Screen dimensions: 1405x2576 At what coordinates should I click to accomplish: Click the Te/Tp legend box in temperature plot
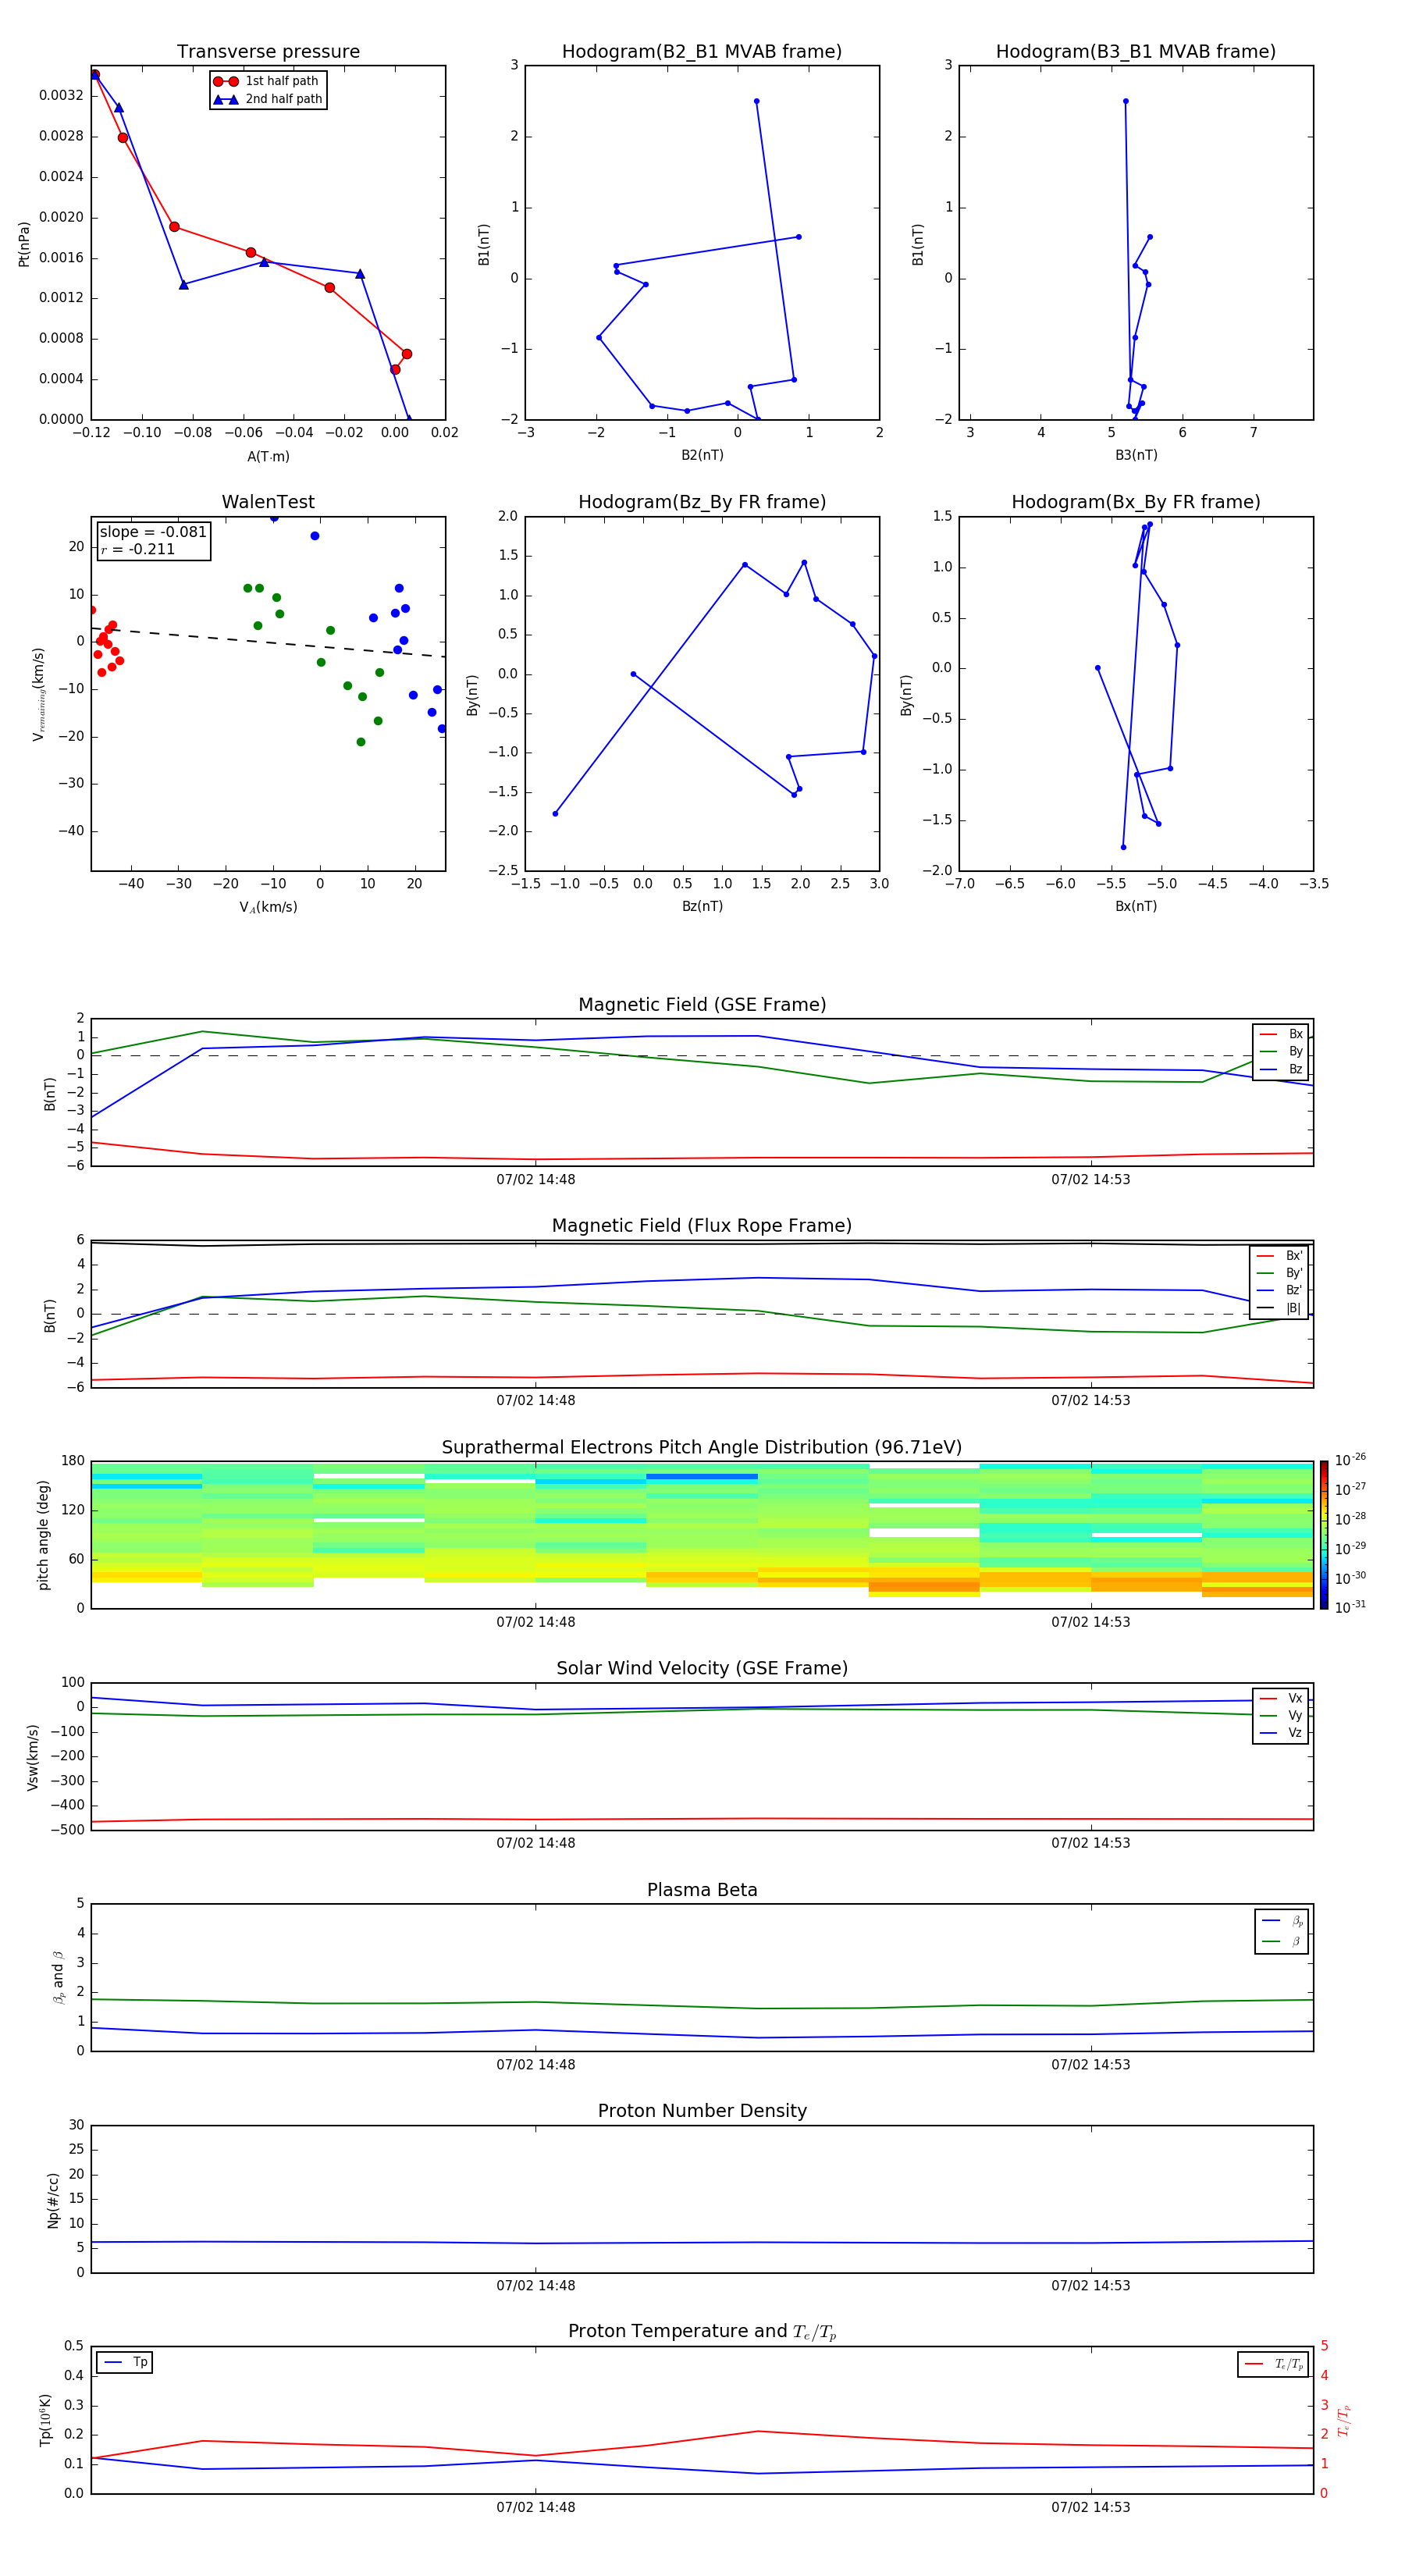click(x=1272, y=2364)
